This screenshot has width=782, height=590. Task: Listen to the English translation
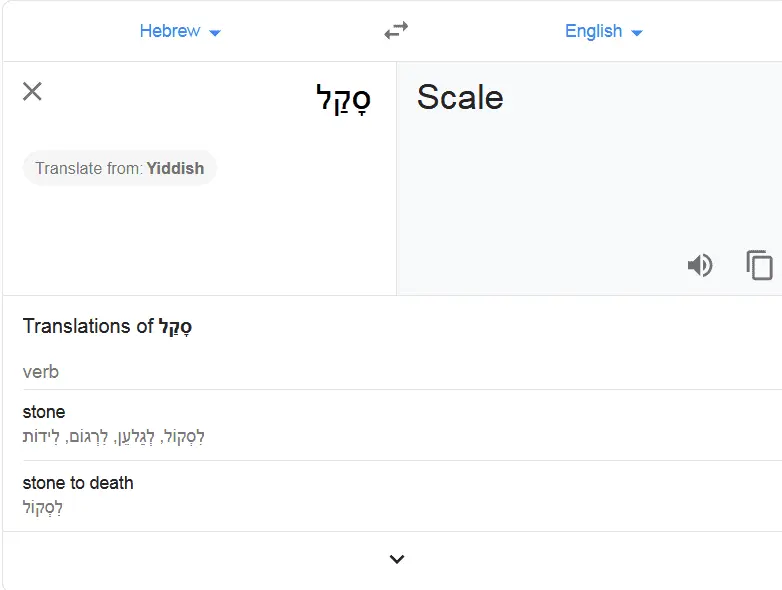[x=700, y=265]
